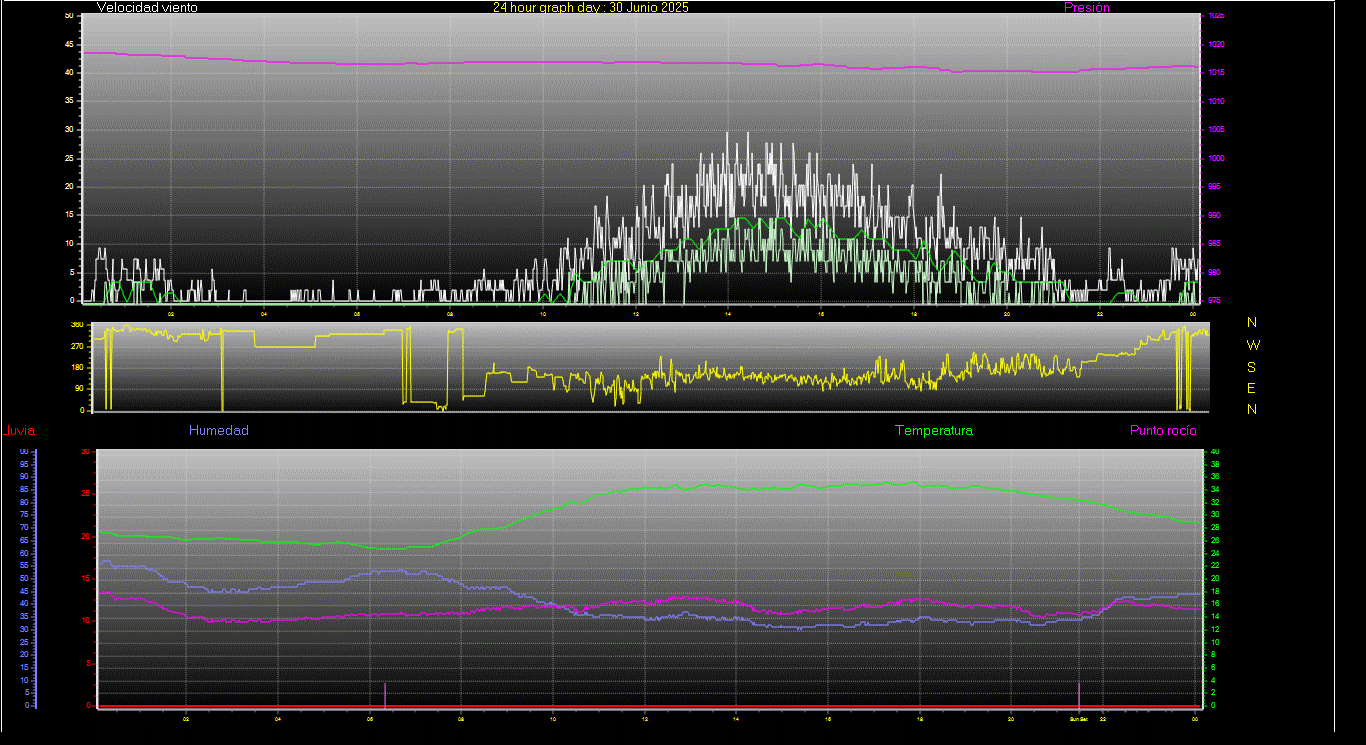The image size is (1366, 745).
Task: Click the "985" pressure axis value
Action: click(x=1213, y=244)
